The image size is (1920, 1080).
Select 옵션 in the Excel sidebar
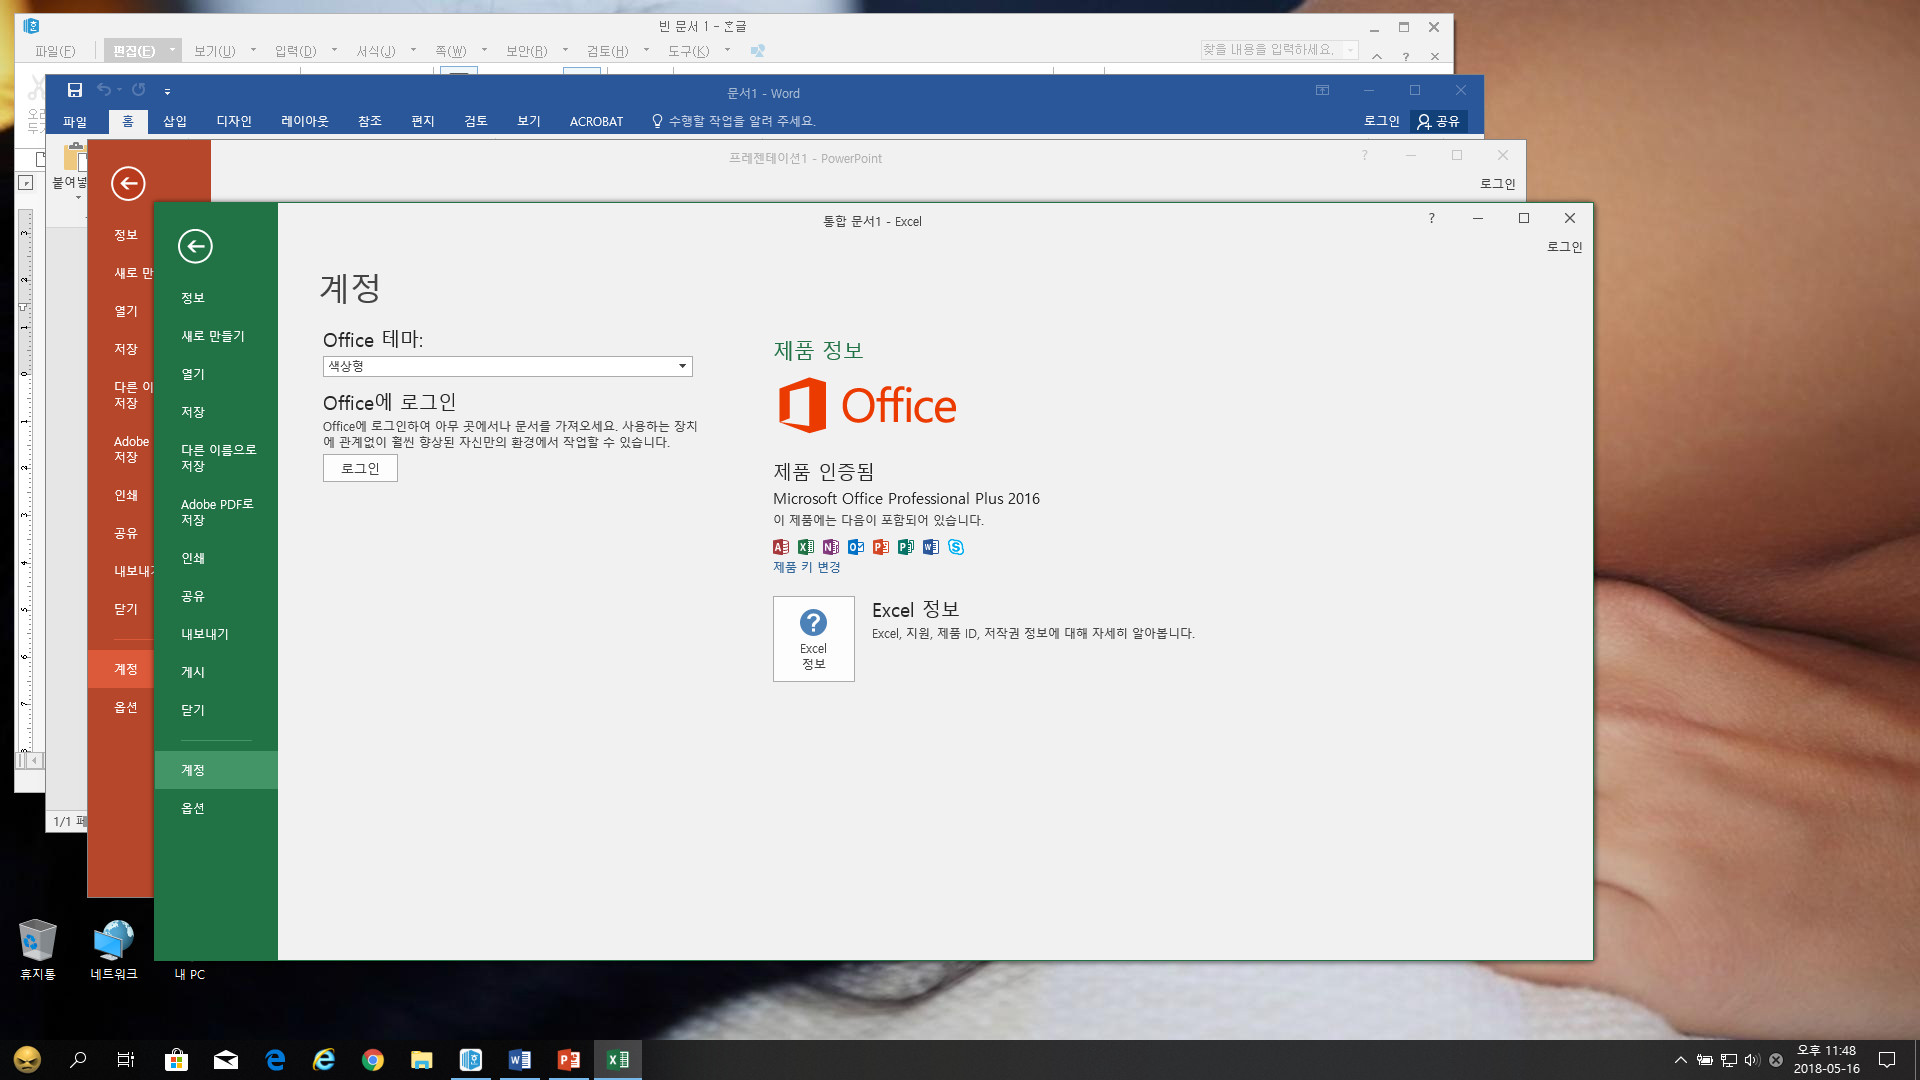point(216,808)
